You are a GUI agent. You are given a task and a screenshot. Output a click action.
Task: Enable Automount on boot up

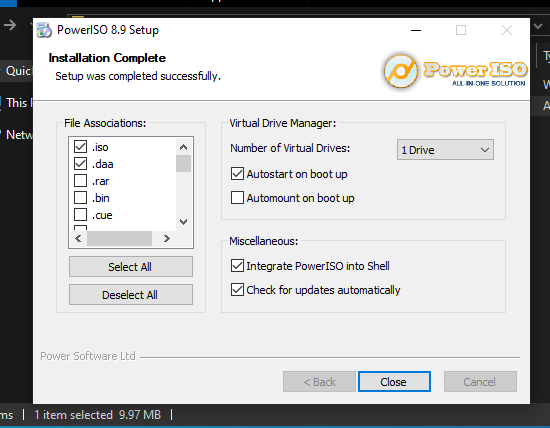(237, 198)
